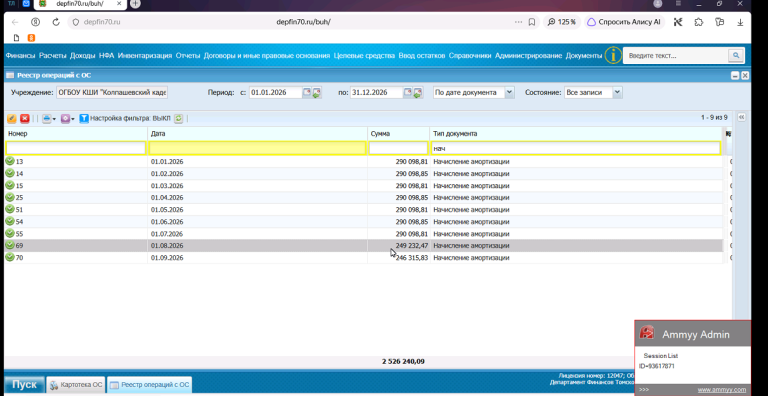The width and height of the screenshot is (768, 396).
Task: Click the Учреждение input field
Action: tap(112, 92)
